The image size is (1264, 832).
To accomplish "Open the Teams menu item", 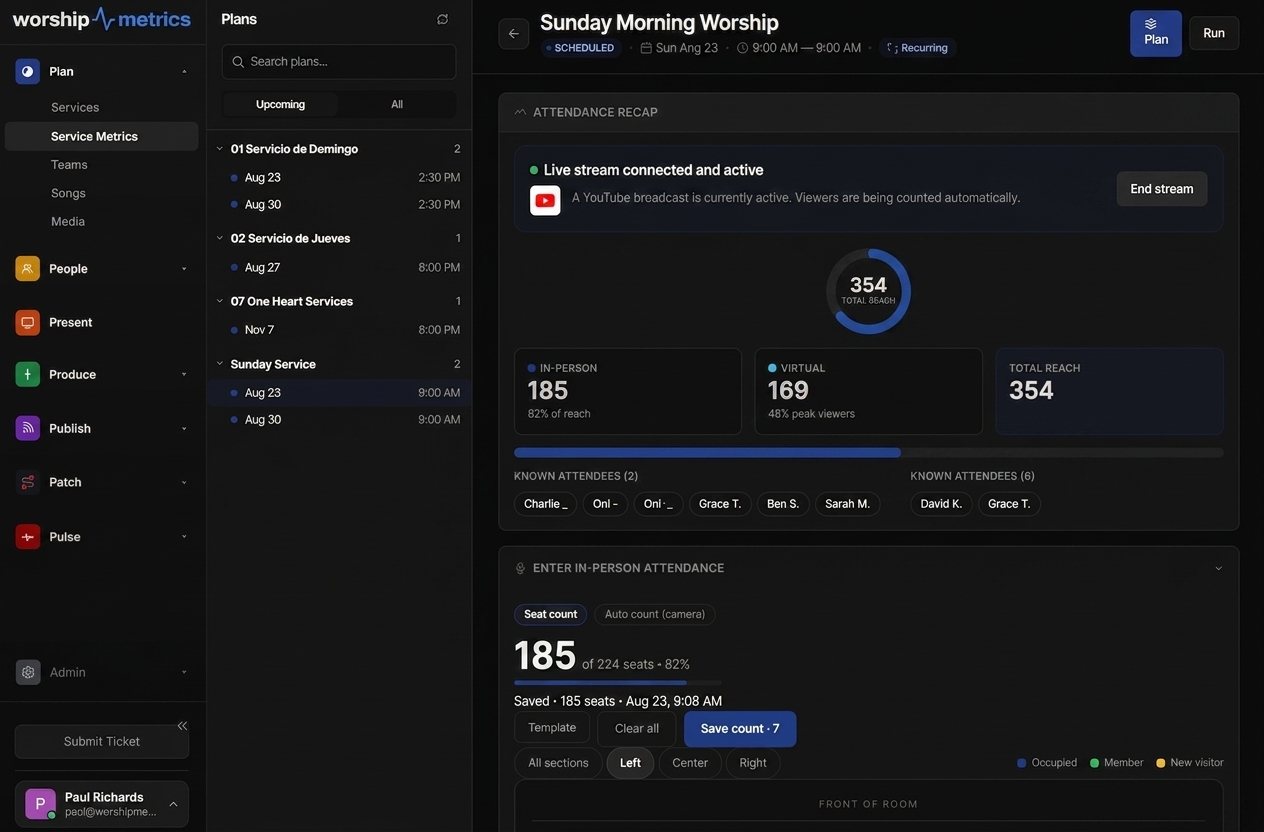I will pos(69,164).
